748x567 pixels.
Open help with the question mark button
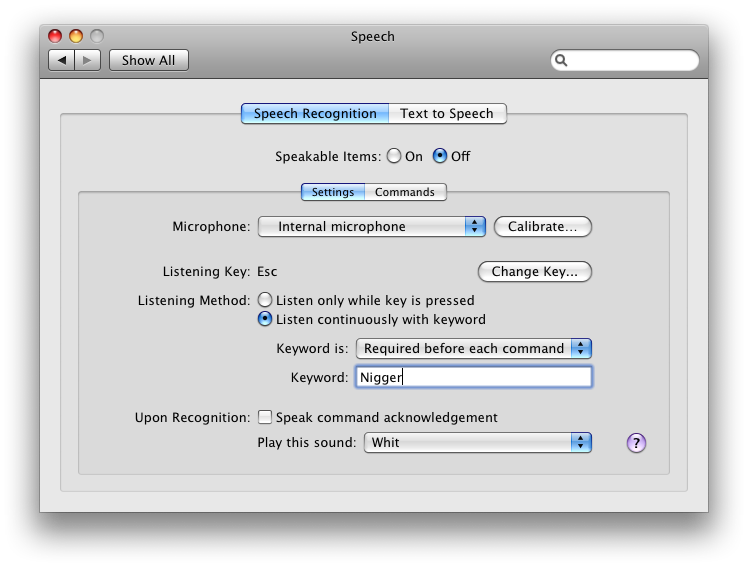(636, 443)
